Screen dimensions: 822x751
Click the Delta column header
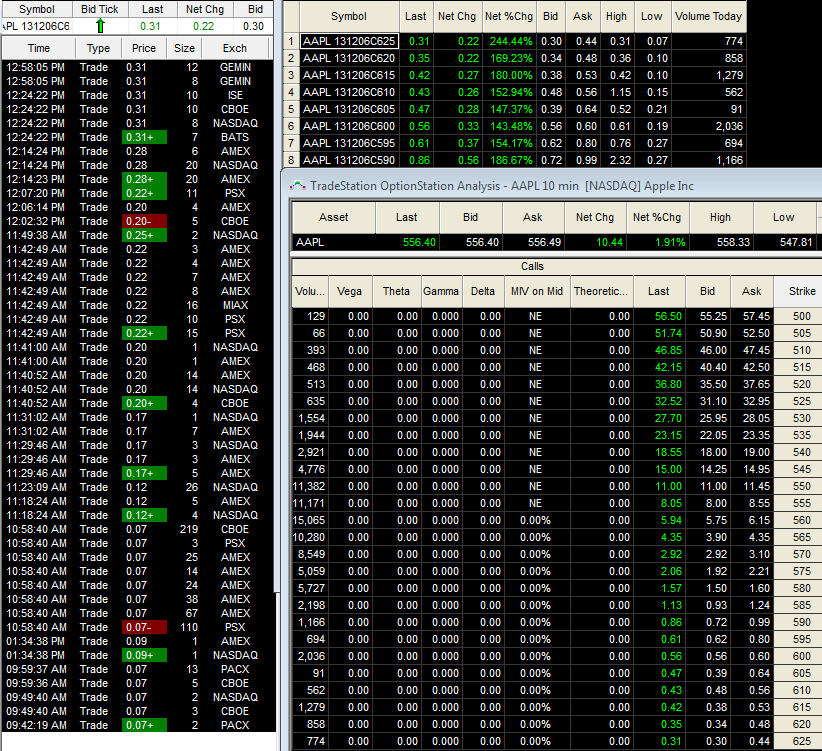click(482, 291)
